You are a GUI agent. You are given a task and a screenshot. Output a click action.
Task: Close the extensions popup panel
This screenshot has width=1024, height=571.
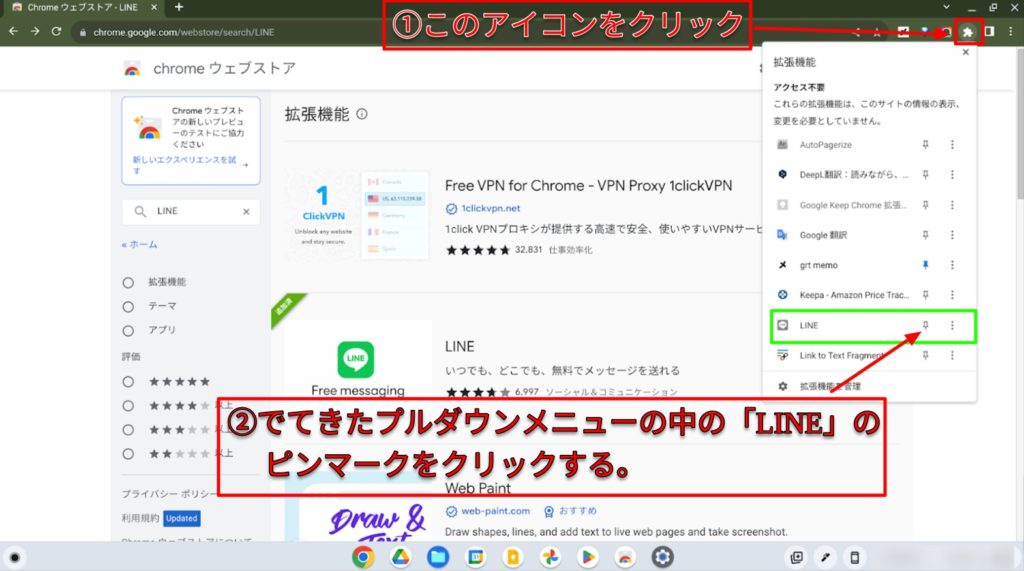965,53
